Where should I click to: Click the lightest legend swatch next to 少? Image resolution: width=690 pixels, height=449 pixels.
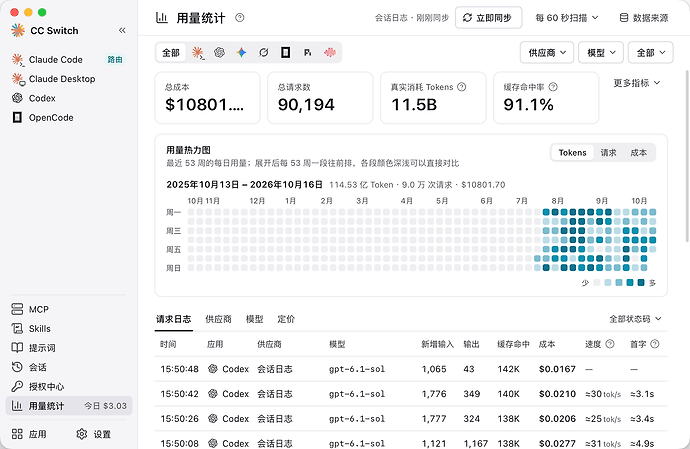coord(597,283)
